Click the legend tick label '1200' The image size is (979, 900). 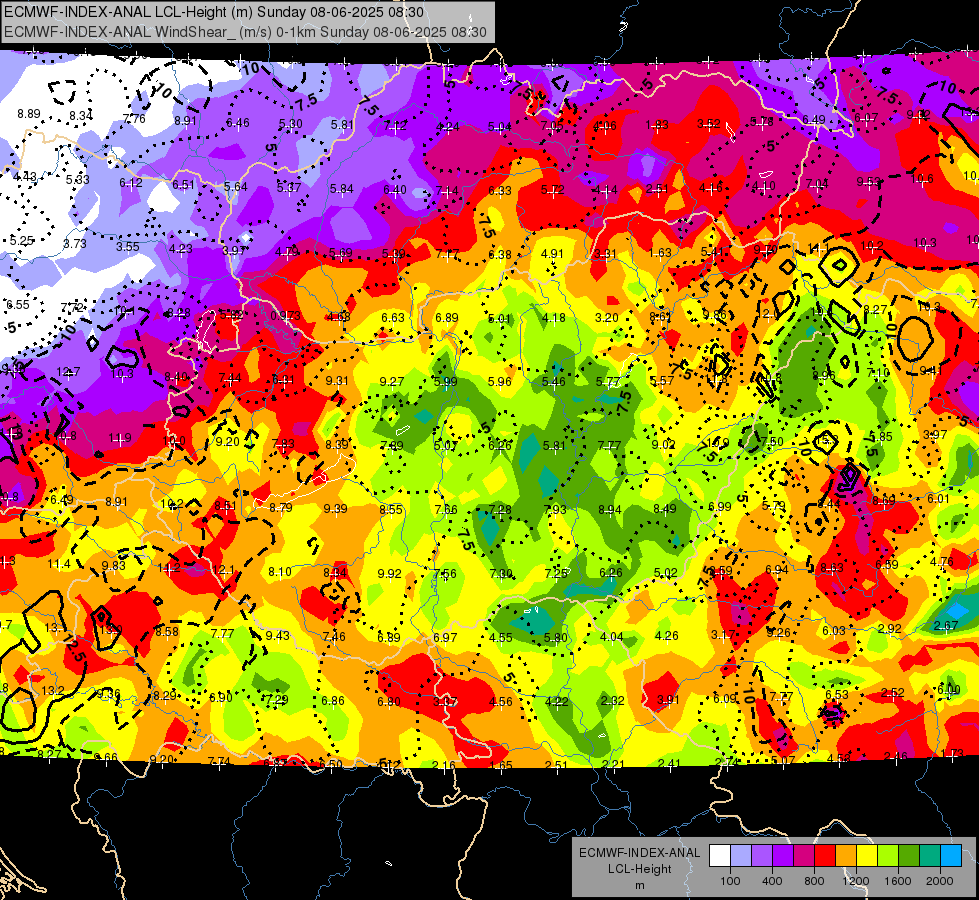(x=856, y=881)
